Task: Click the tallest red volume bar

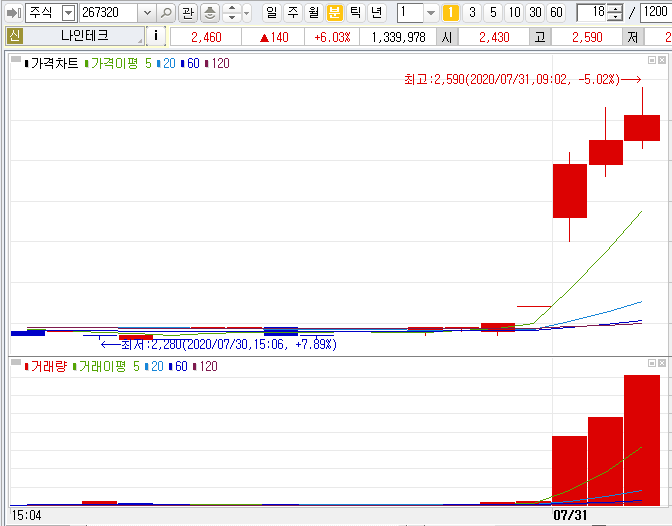Action: (642, 440)
